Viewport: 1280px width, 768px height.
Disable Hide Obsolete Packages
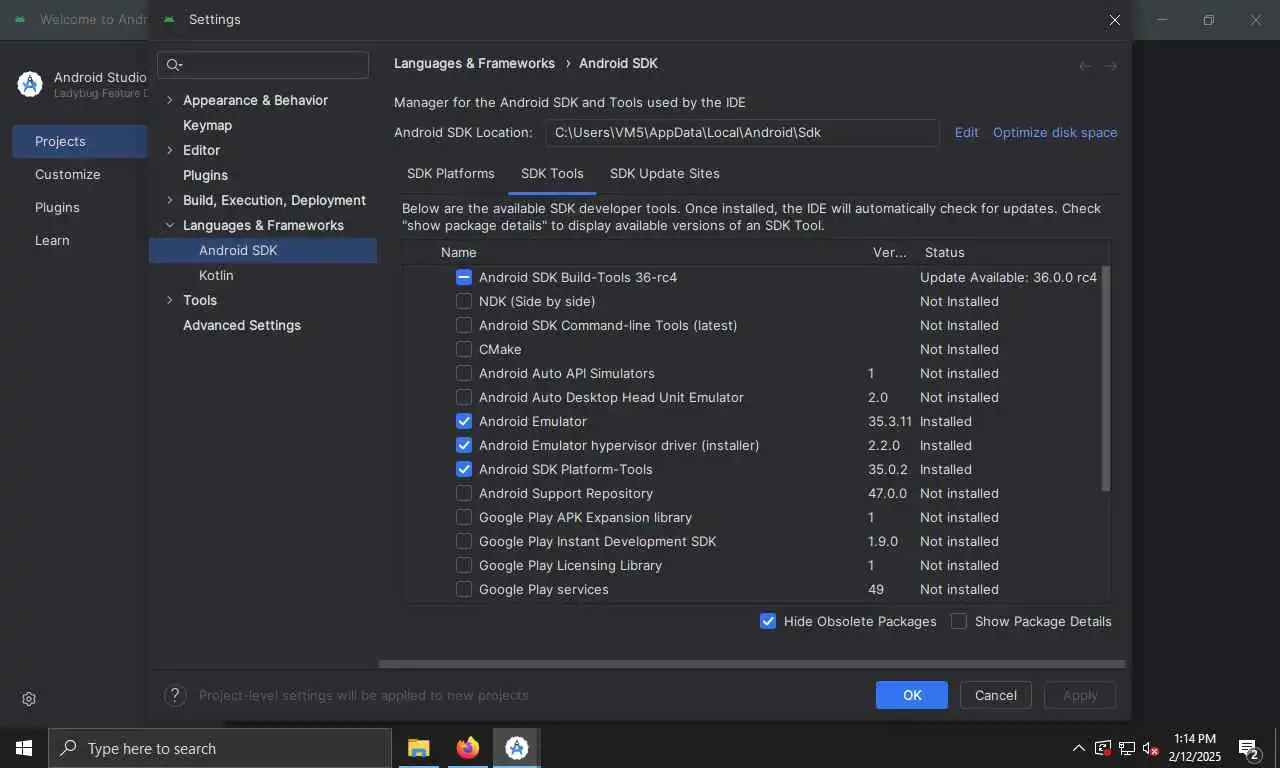click(x=768, y=621)
